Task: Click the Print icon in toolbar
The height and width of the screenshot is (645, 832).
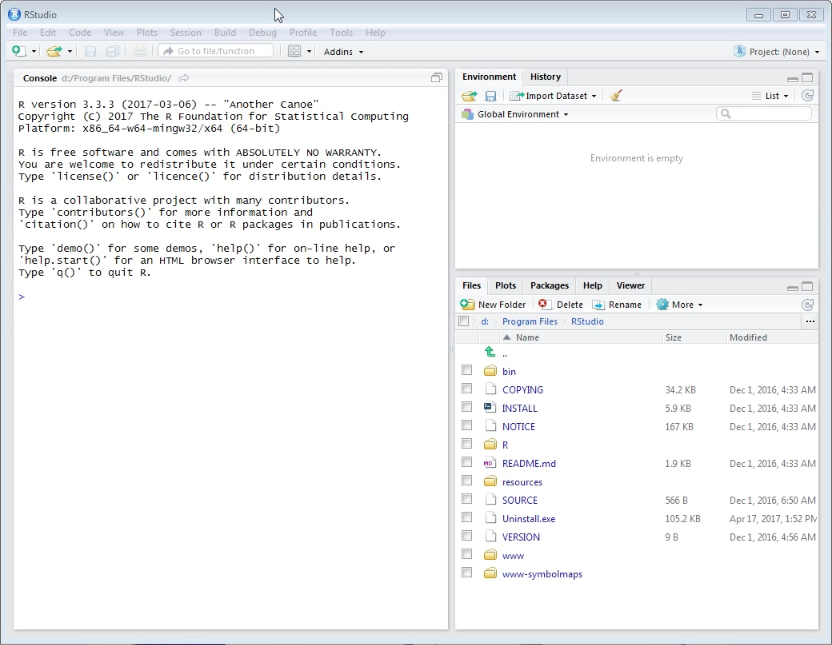Action: click(140, 51)
